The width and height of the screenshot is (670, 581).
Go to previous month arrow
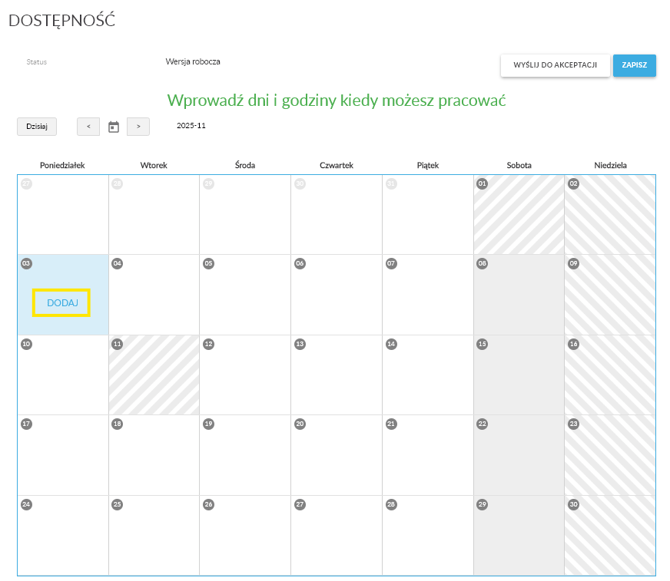pyautogui.click(x=88, y=127)
